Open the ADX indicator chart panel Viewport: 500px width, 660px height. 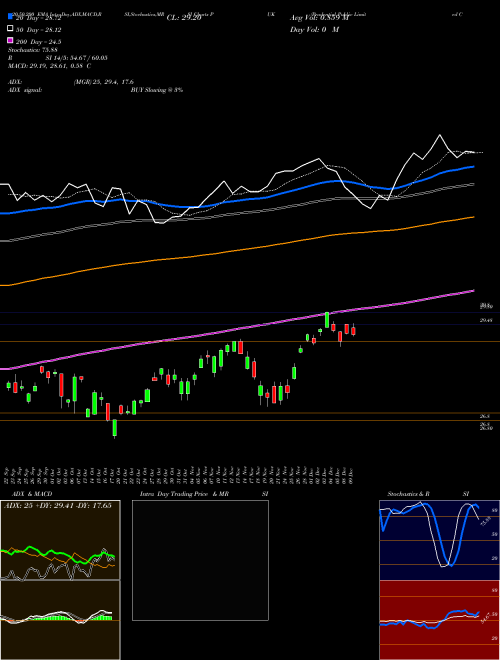click(60, 540)
